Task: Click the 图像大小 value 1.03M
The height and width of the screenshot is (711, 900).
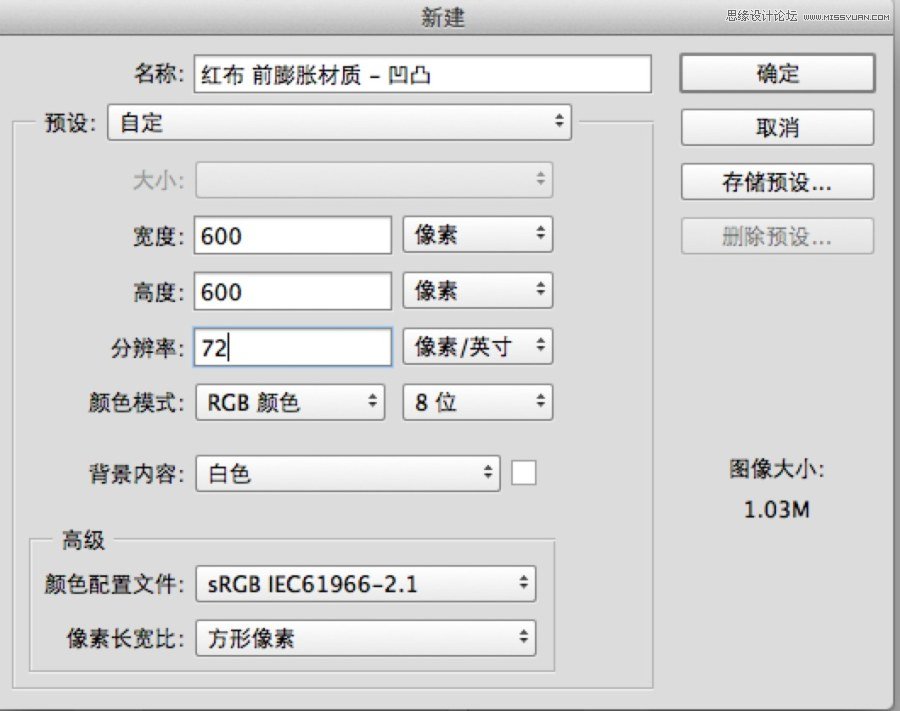Action: pyautogui.click(x=777, y=509)
